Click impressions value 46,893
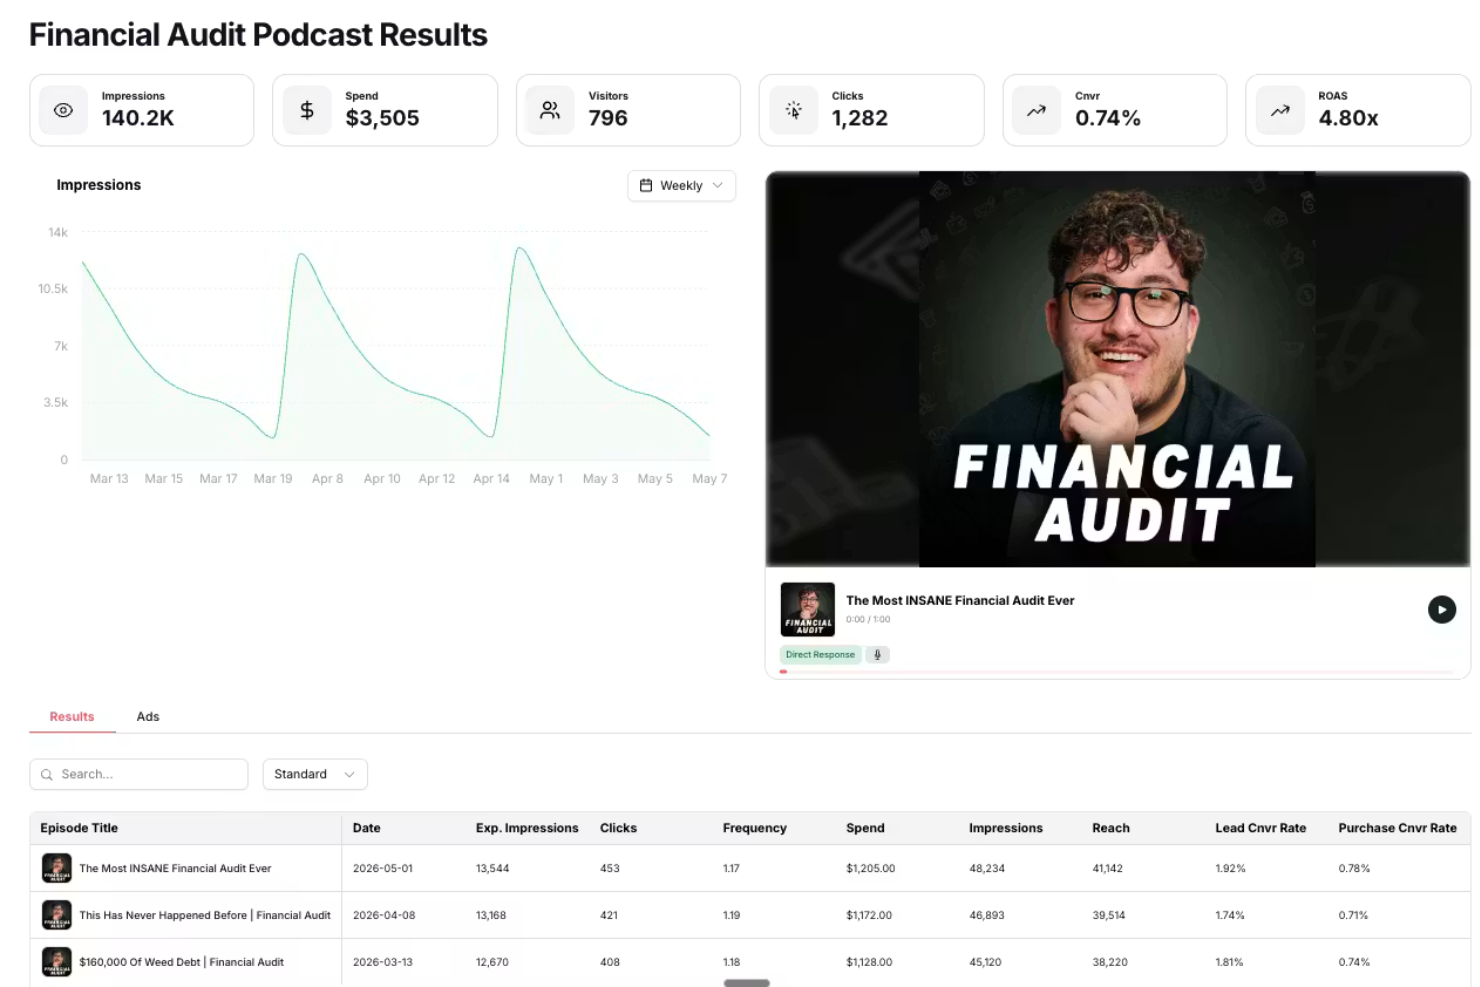This screenshot has width=1480, height=987. tap(987, 915)
